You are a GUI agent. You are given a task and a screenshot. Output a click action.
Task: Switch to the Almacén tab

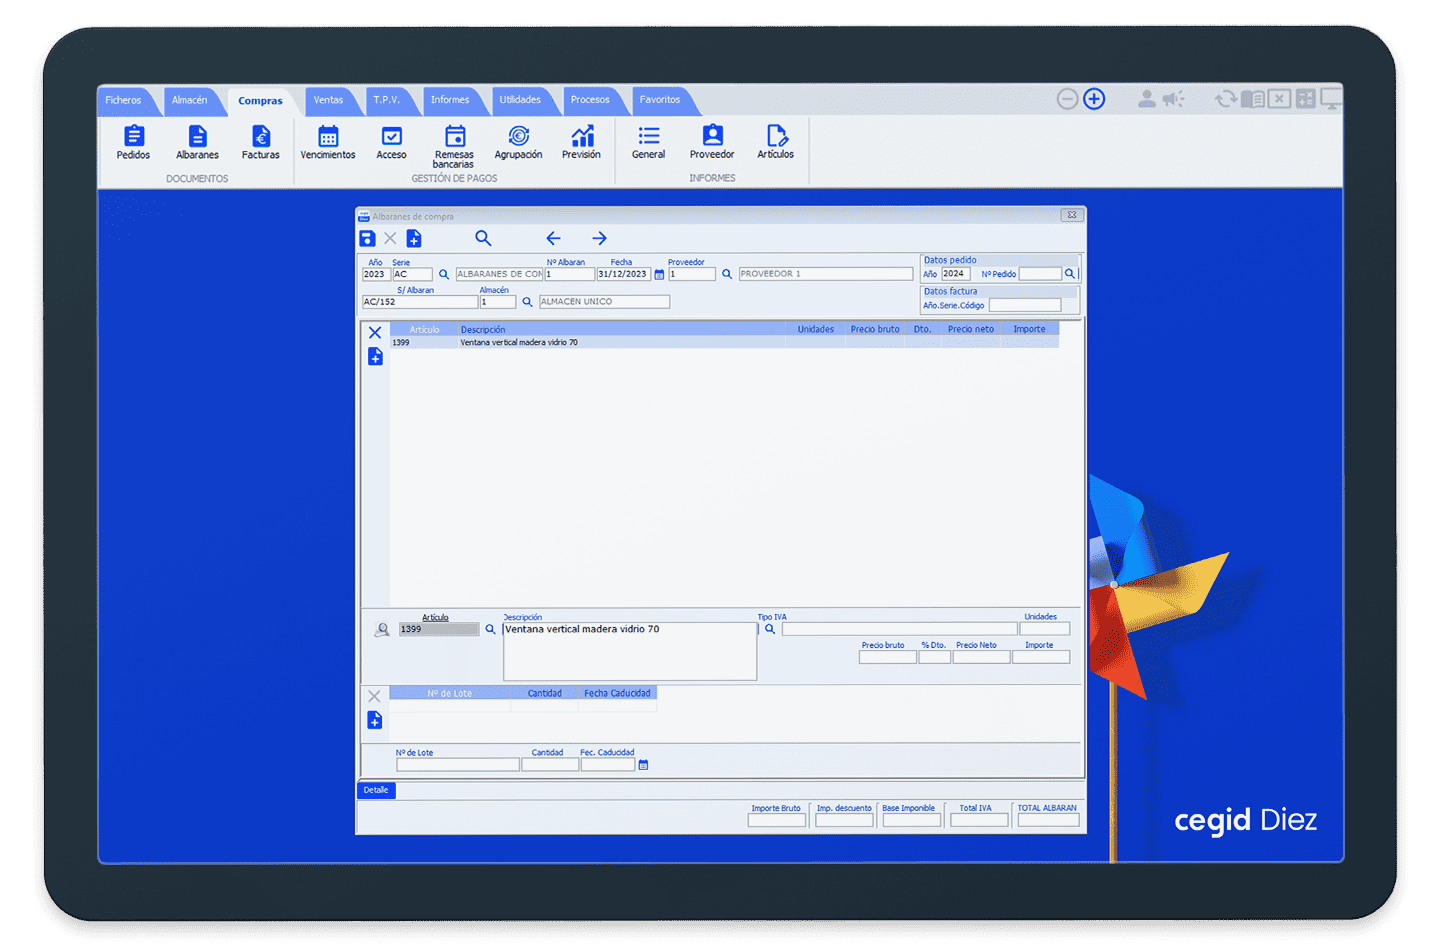pyautogui.click(x=189, y=100)
